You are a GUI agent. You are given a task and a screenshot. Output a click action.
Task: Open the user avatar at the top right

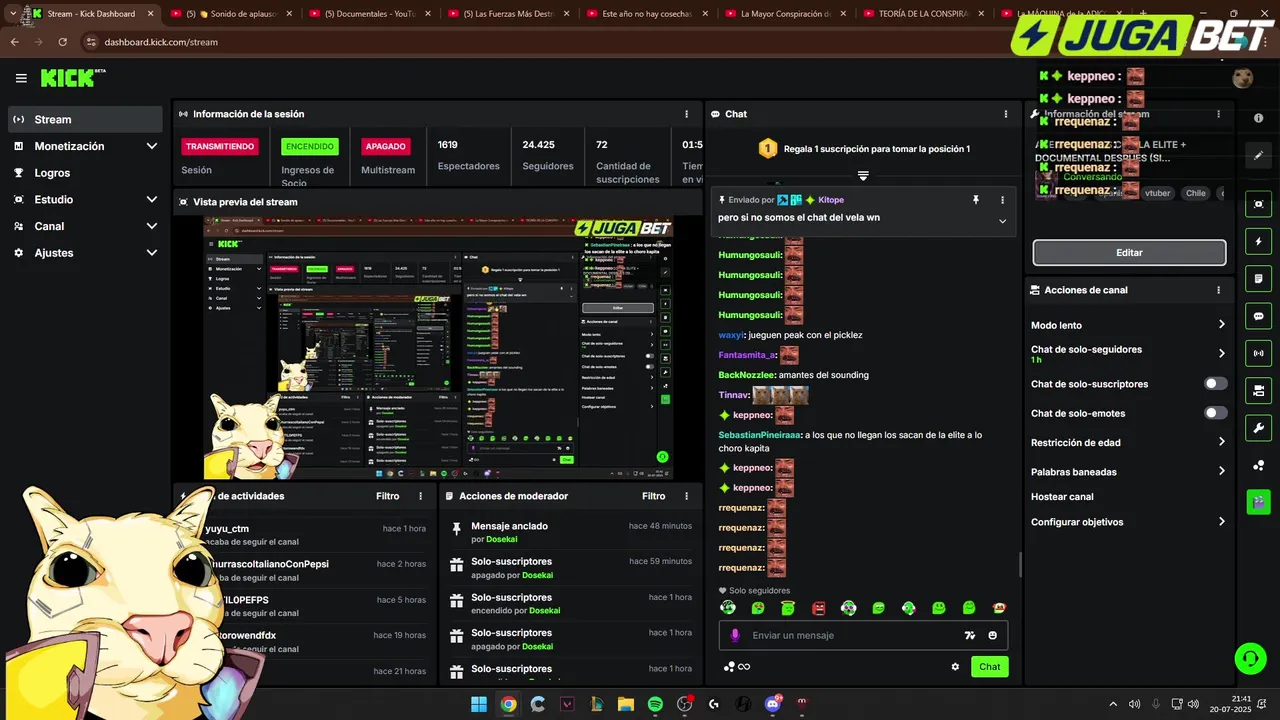[x=1242, y=78]
